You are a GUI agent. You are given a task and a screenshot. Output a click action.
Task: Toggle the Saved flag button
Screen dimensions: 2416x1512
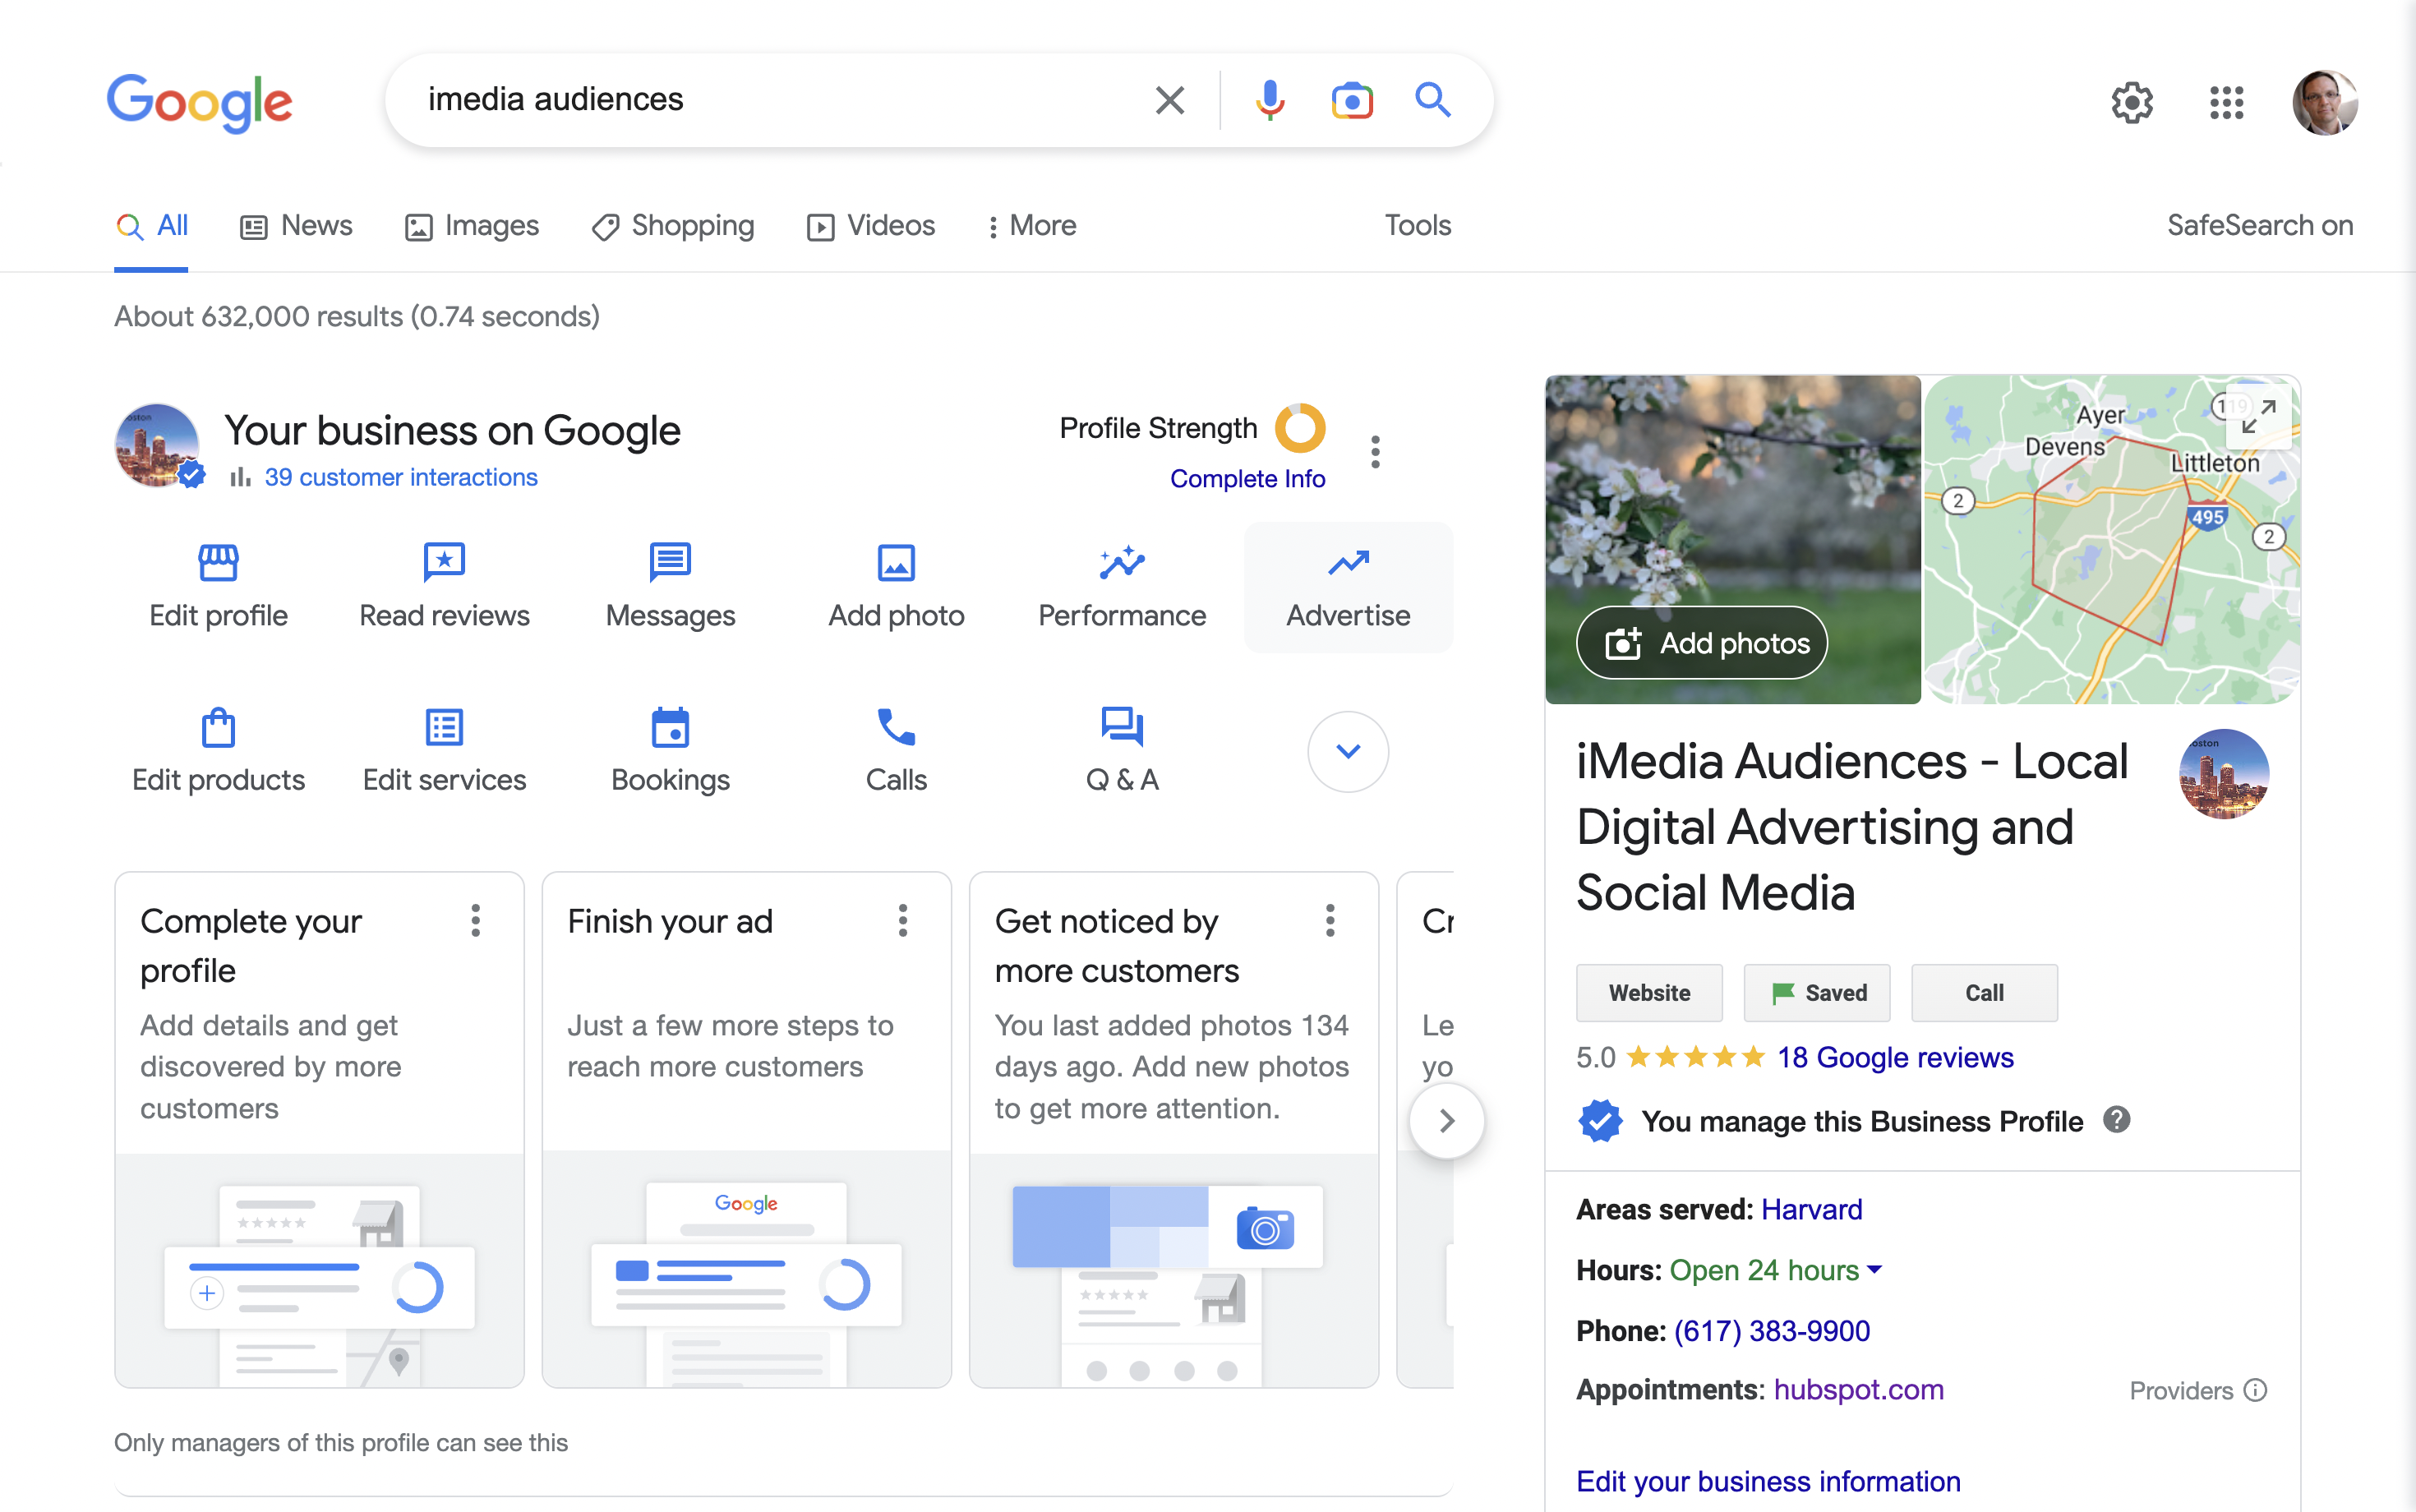click(1816, 993)
